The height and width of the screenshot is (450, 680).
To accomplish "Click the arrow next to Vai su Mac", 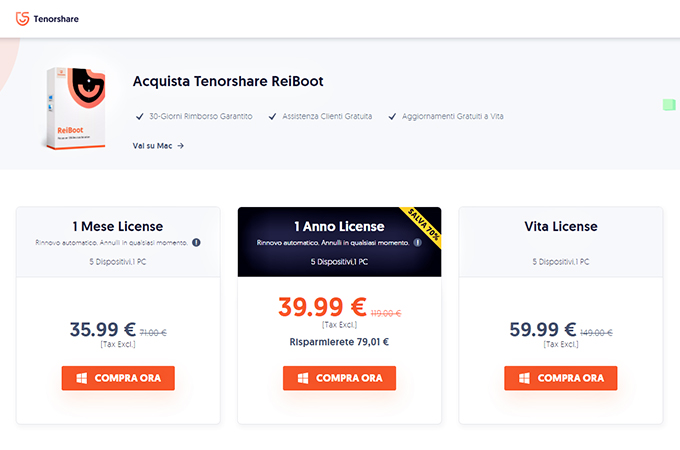I will click(x=180, y=146).
